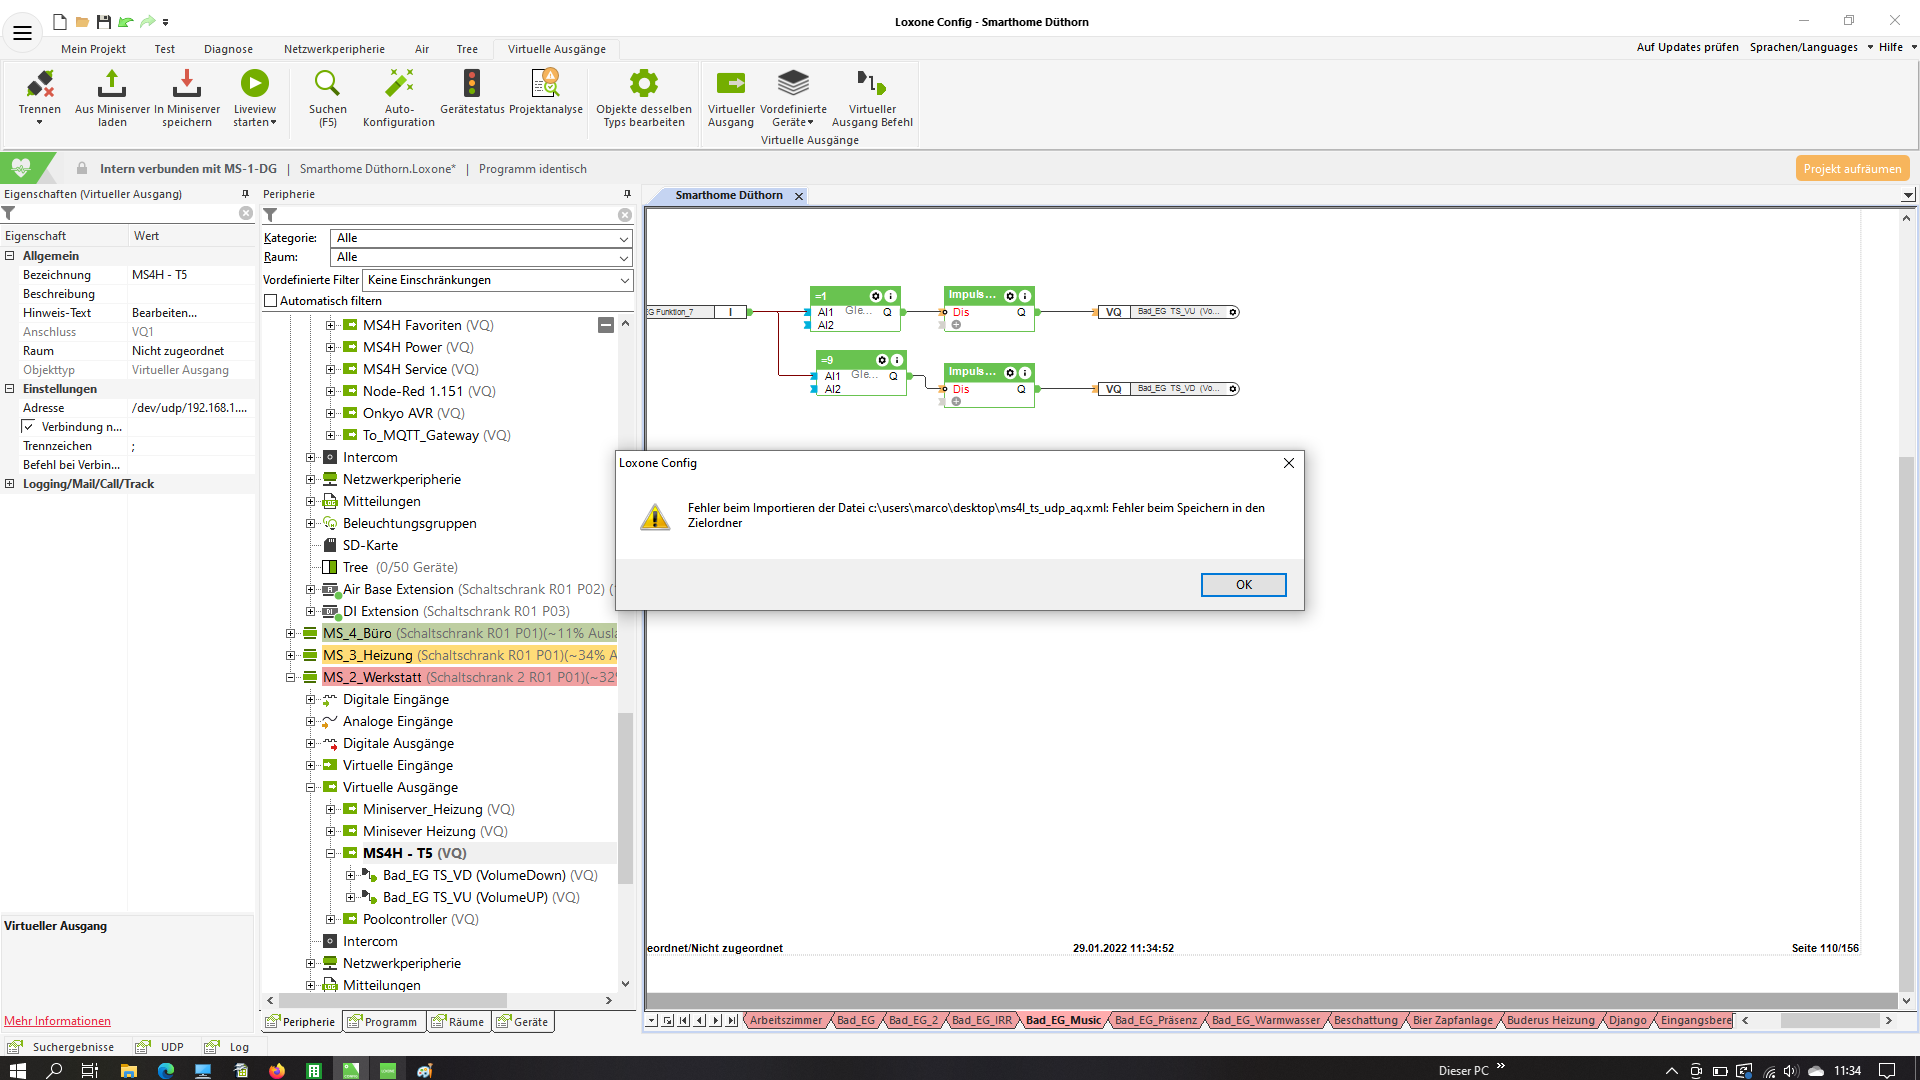The height and width of the screenshot is (1080, 1920).
Task: Click In Miniserver speichern icon
Action: tap(187, 84)
